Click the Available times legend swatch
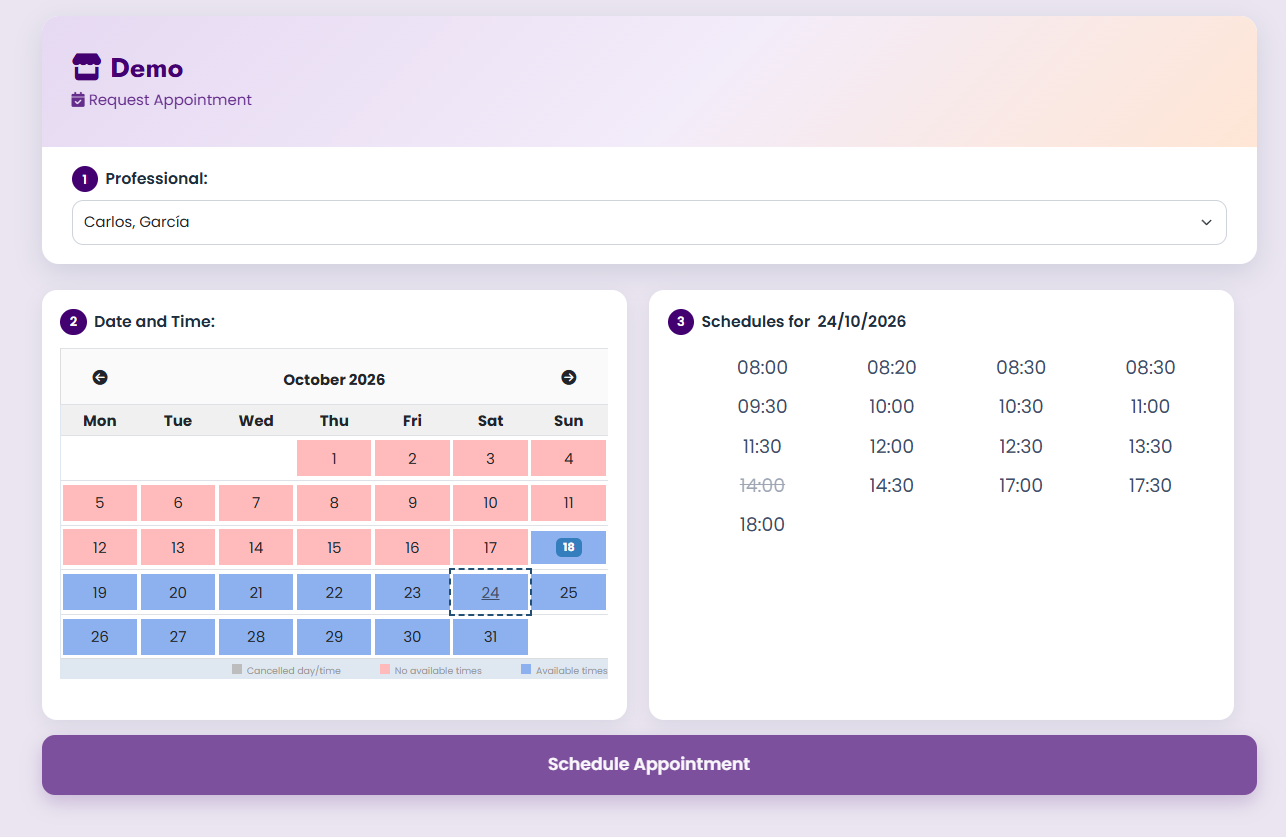The width and height of the screenshot is (1286, 837). pos(526,669)
